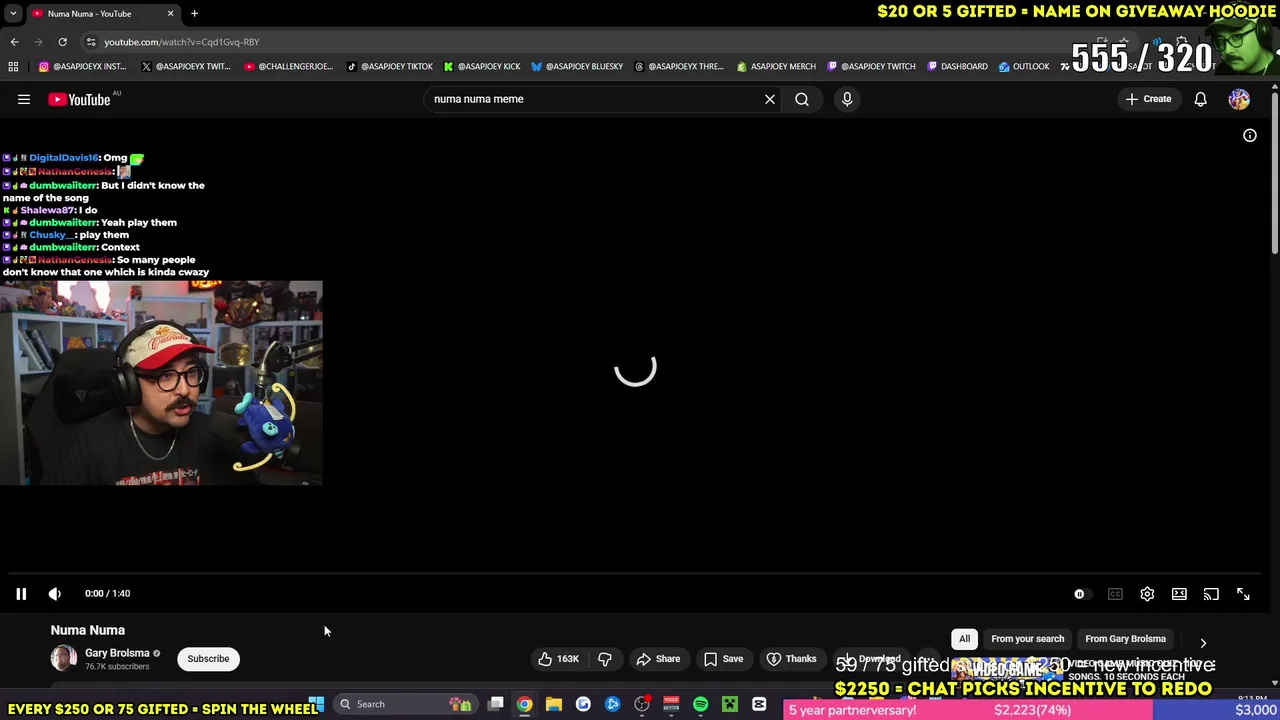The width and height of the screenshot is (1280, 720).
Task: Dislike the Numa Numa video
Action: tap(605, 659)
